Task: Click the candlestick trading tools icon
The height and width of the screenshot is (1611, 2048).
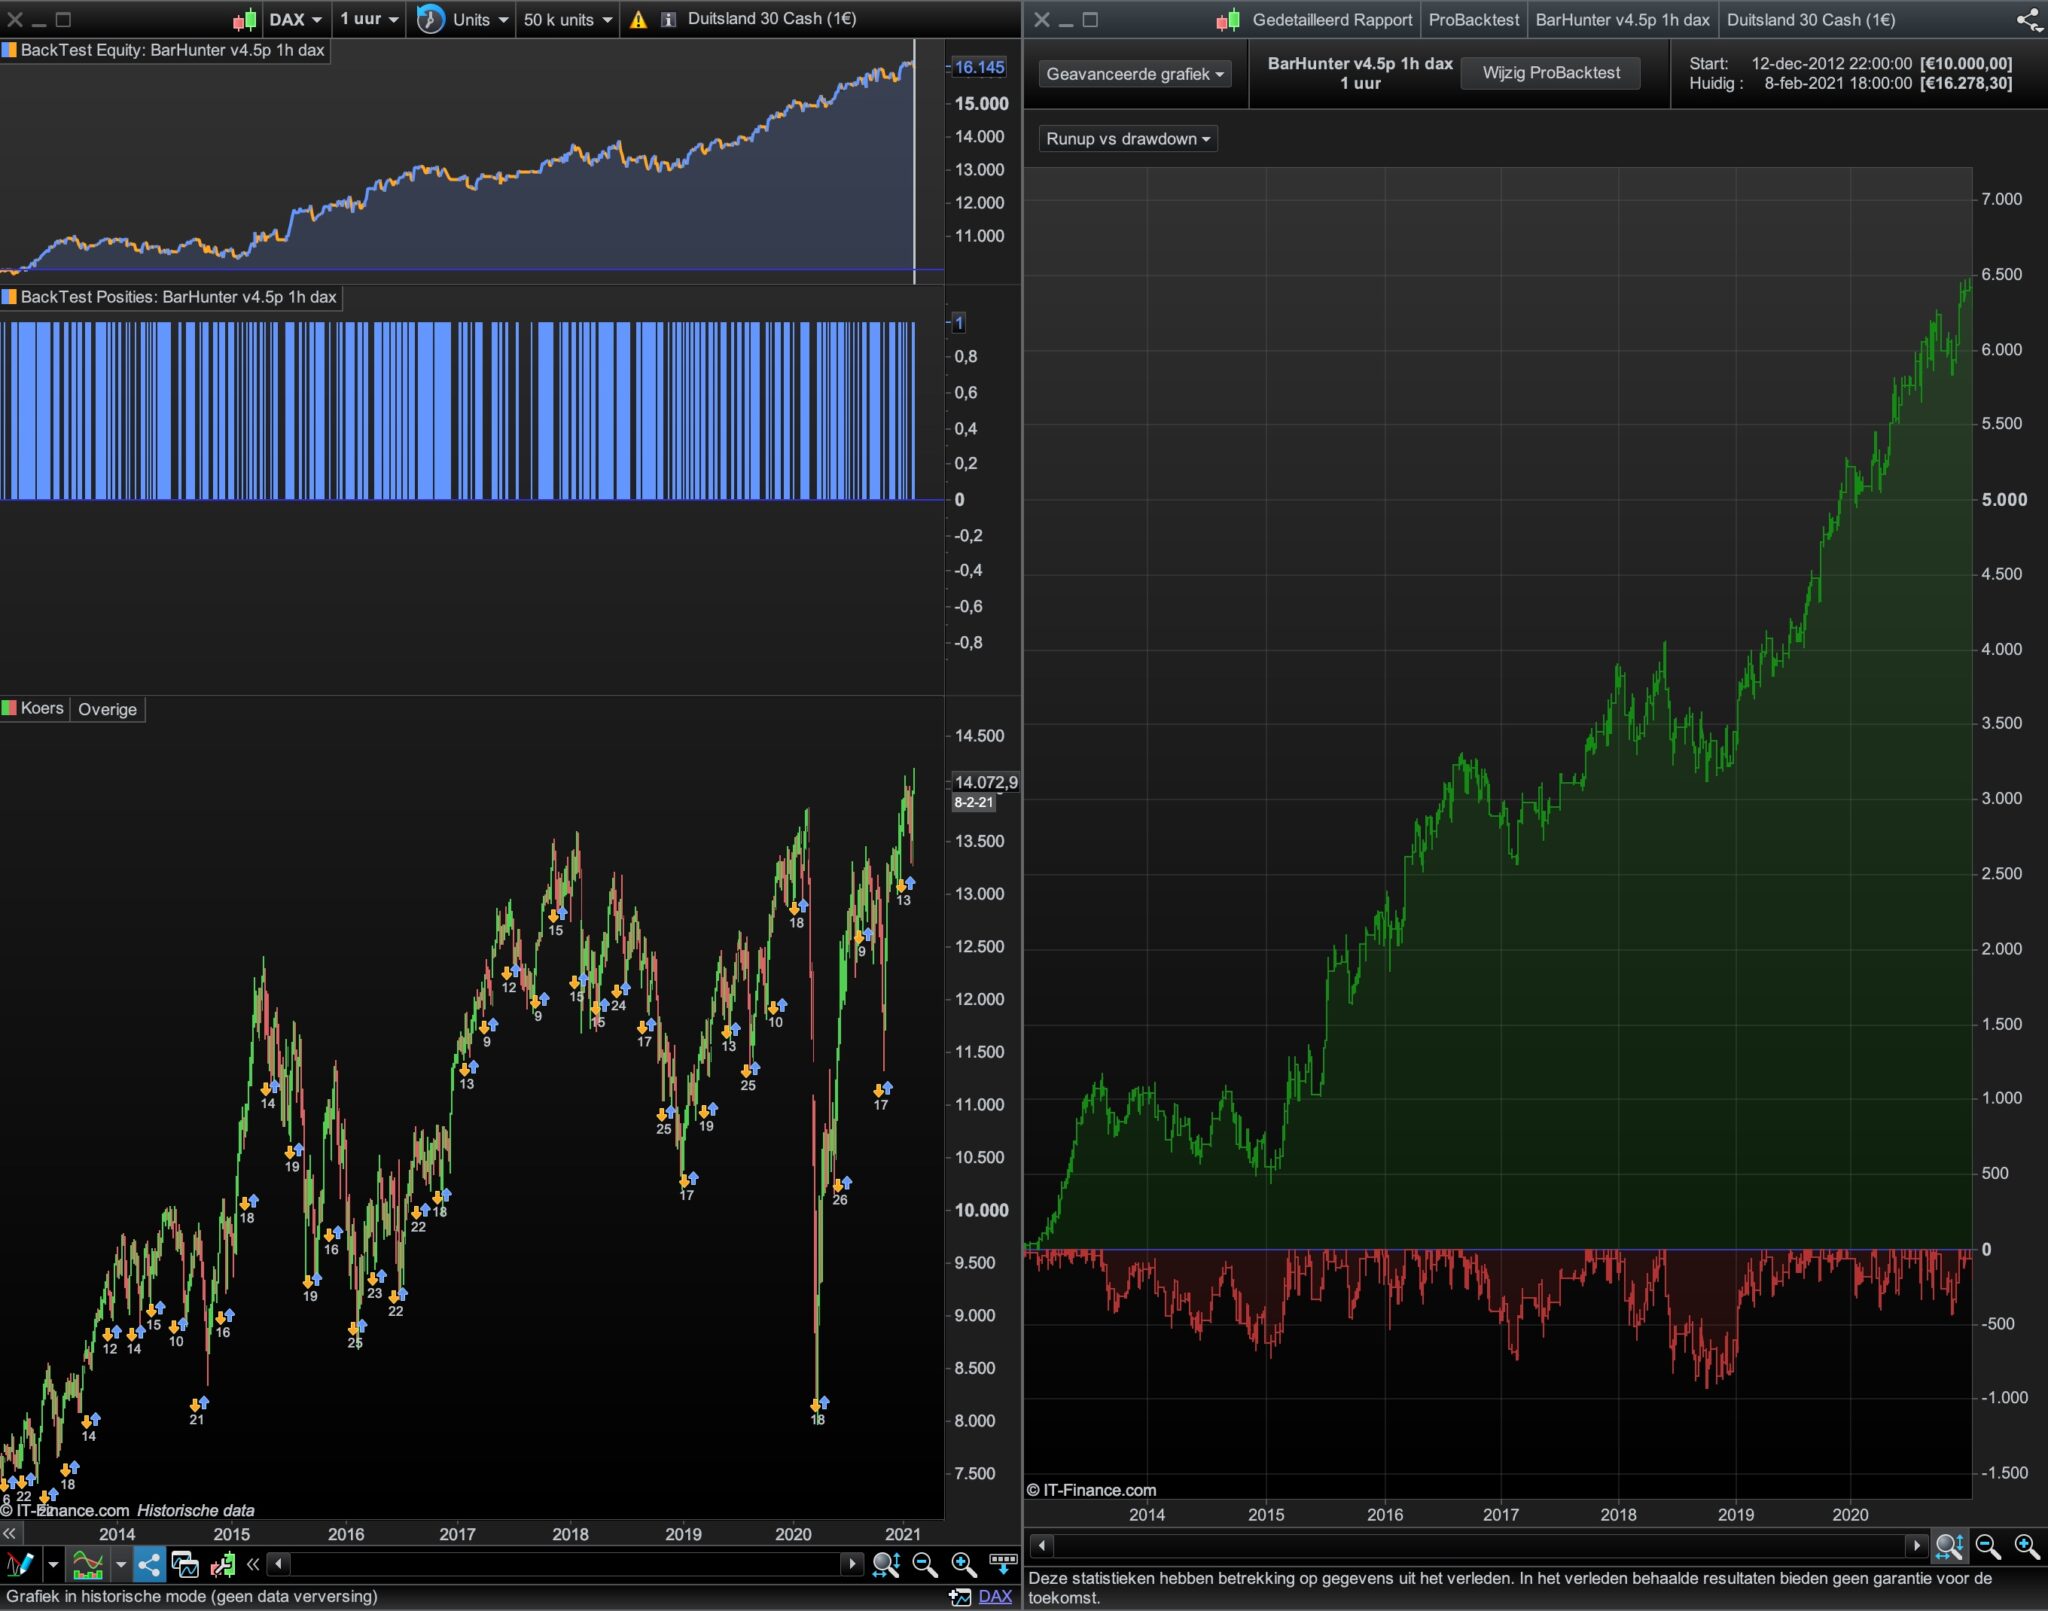Action: (223, 1564)
